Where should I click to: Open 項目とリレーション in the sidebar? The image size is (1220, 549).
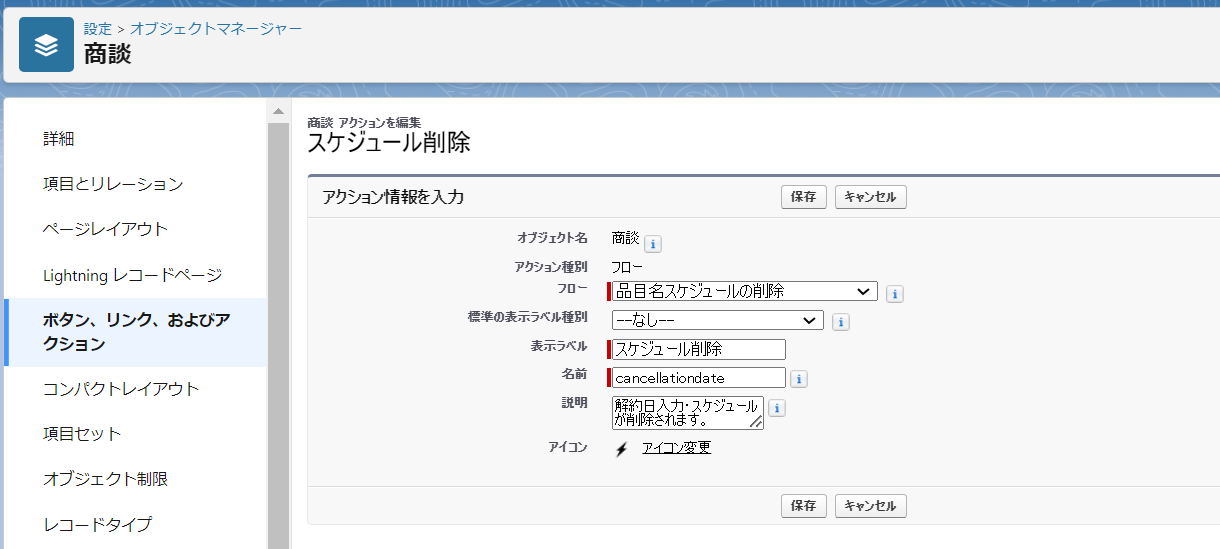[x=113, y=184]
